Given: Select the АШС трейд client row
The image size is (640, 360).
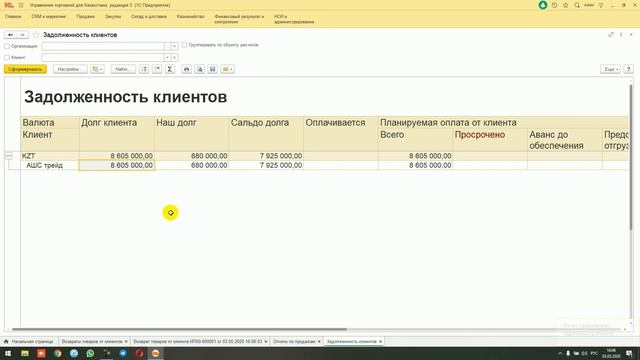Looking at the screenshot, I should click(44, 166).
